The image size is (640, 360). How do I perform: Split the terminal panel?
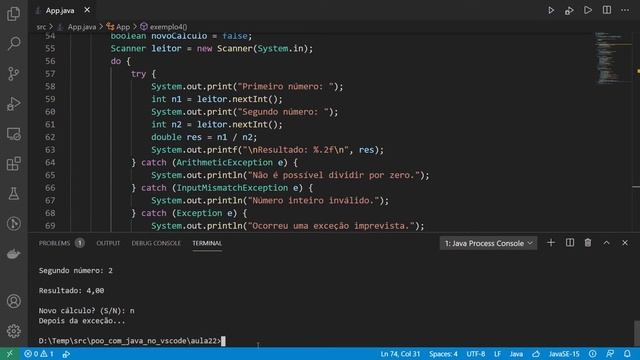coord(570,243)
